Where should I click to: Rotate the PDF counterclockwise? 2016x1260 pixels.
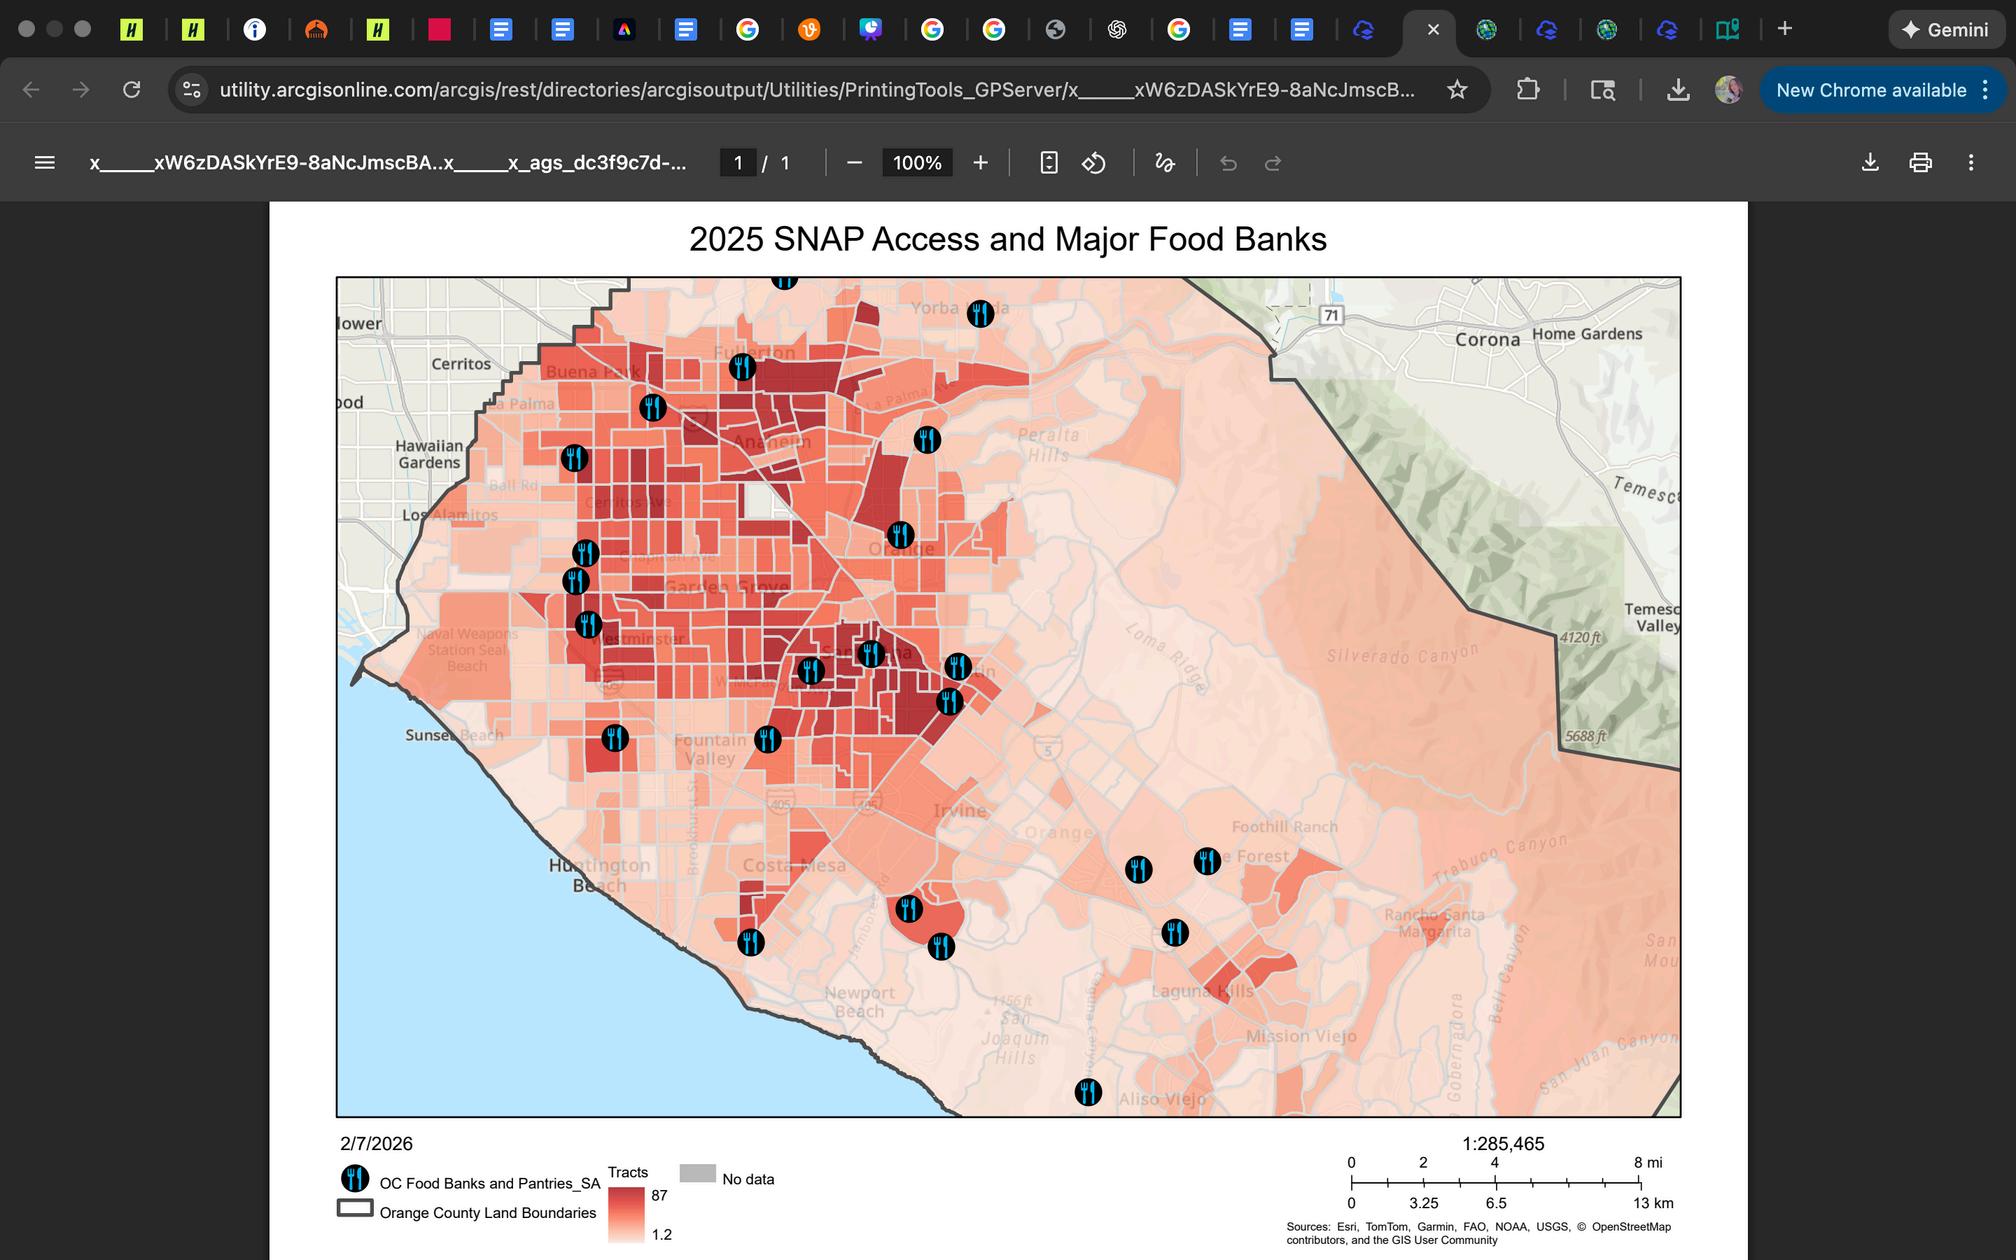point(1094,162)
